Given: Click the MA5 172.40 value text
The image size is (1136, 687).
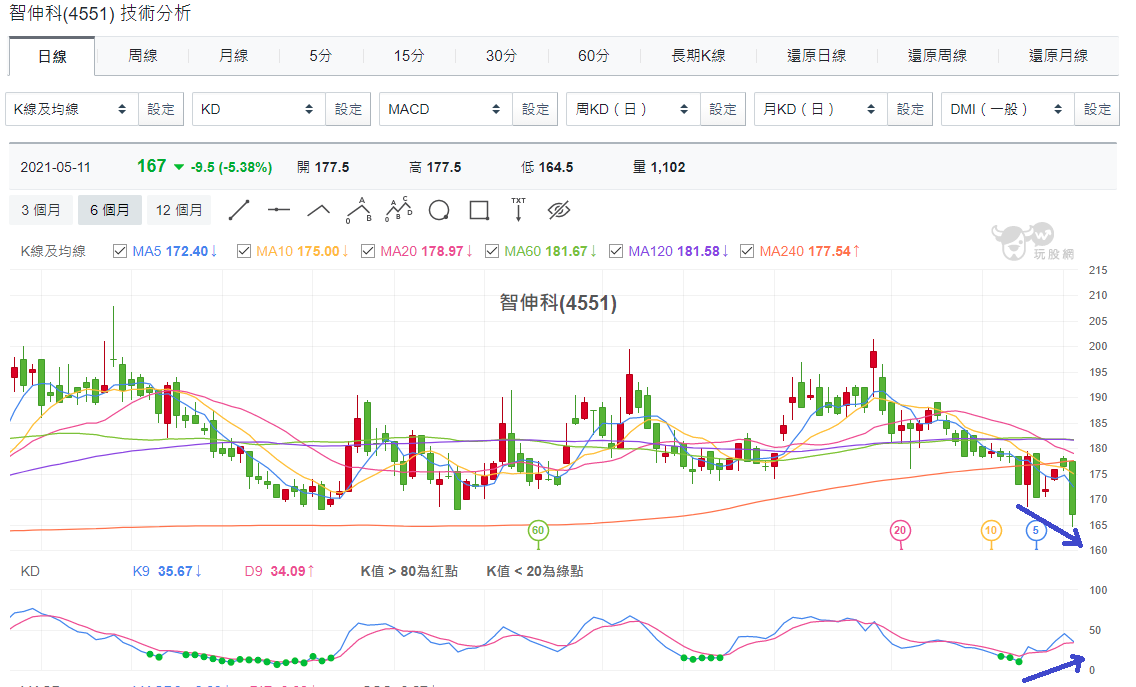Looking at the screenshot, I should pyautogui.click(x=175, y=251).
